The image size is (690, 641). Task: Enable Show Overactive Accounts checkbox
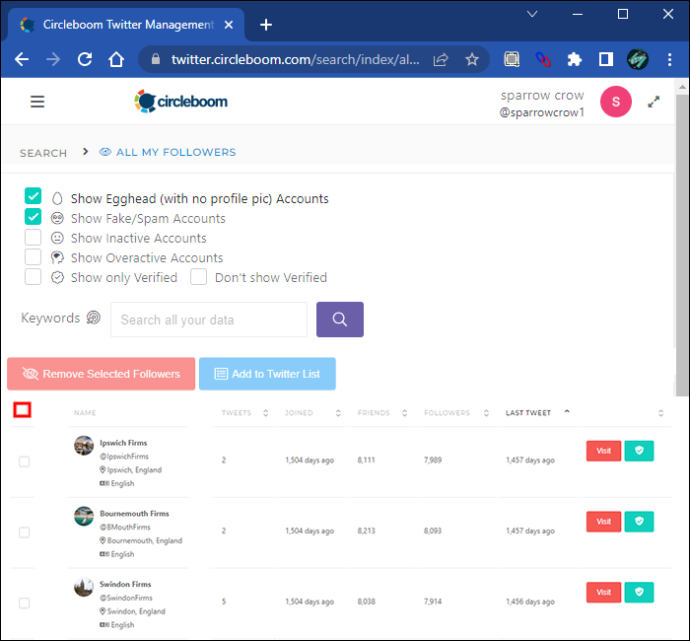coord(33,256)
